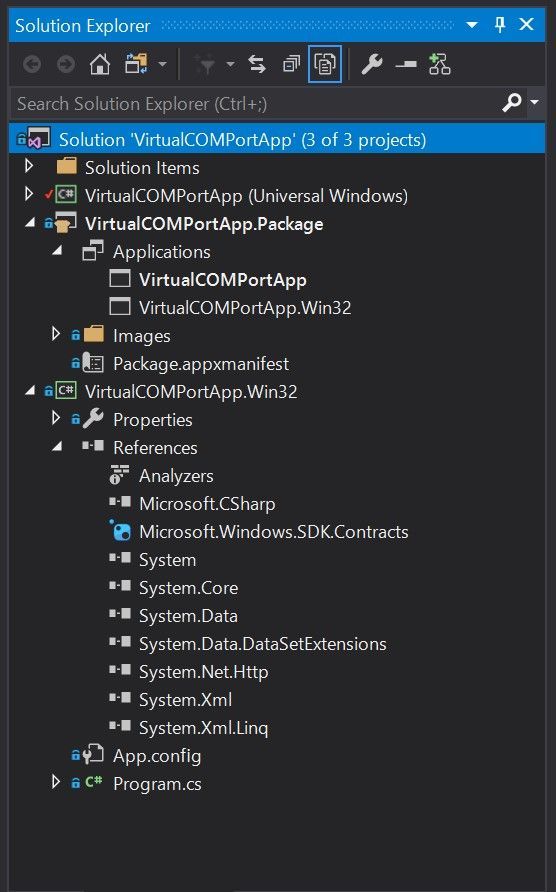
Task: Open Window Position dropdown in title bar
Action: 472,25
